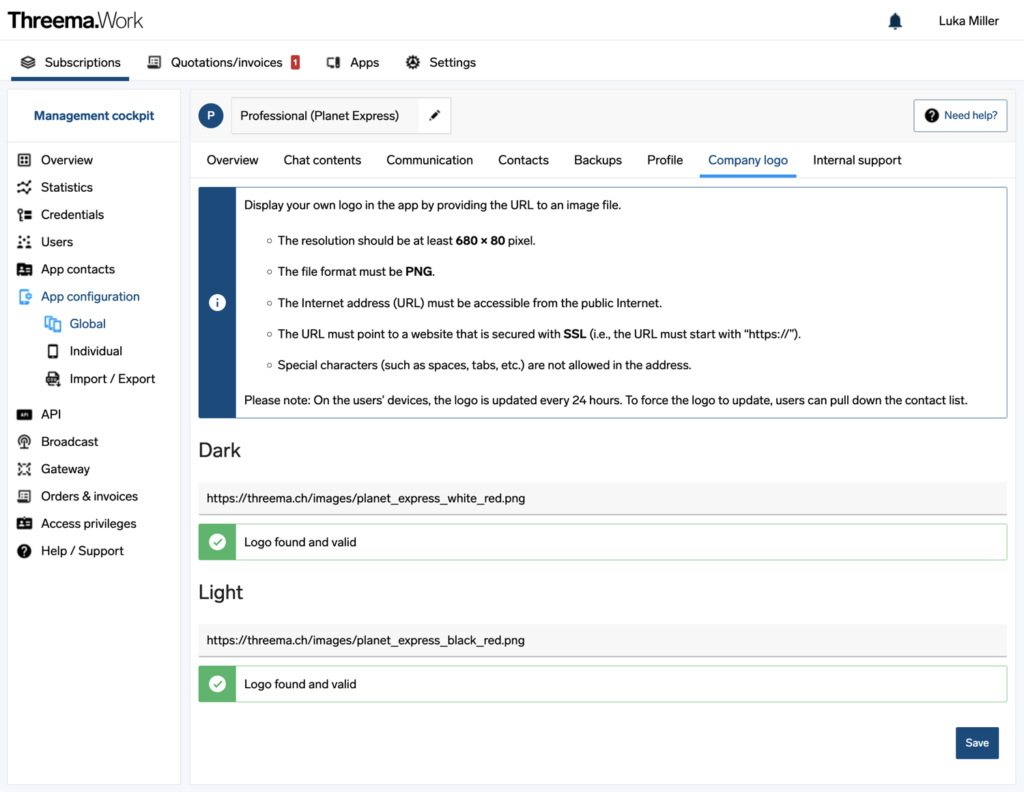Open the Quotations/invoices top tab

pos(225,62)
